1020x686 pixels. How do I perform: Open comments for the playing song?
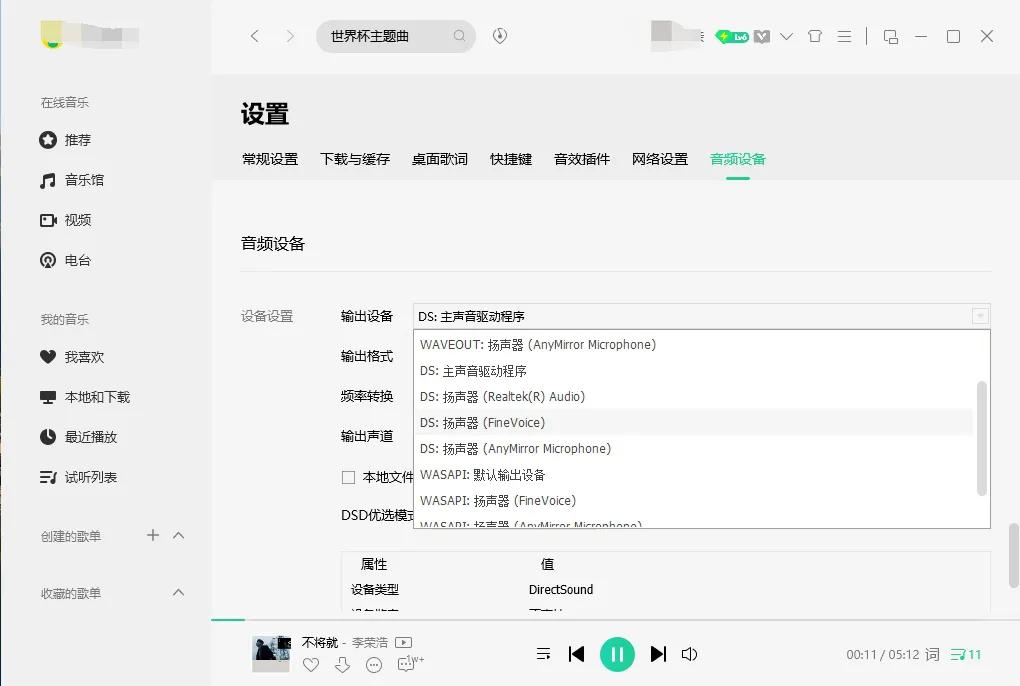coord(373,664)
